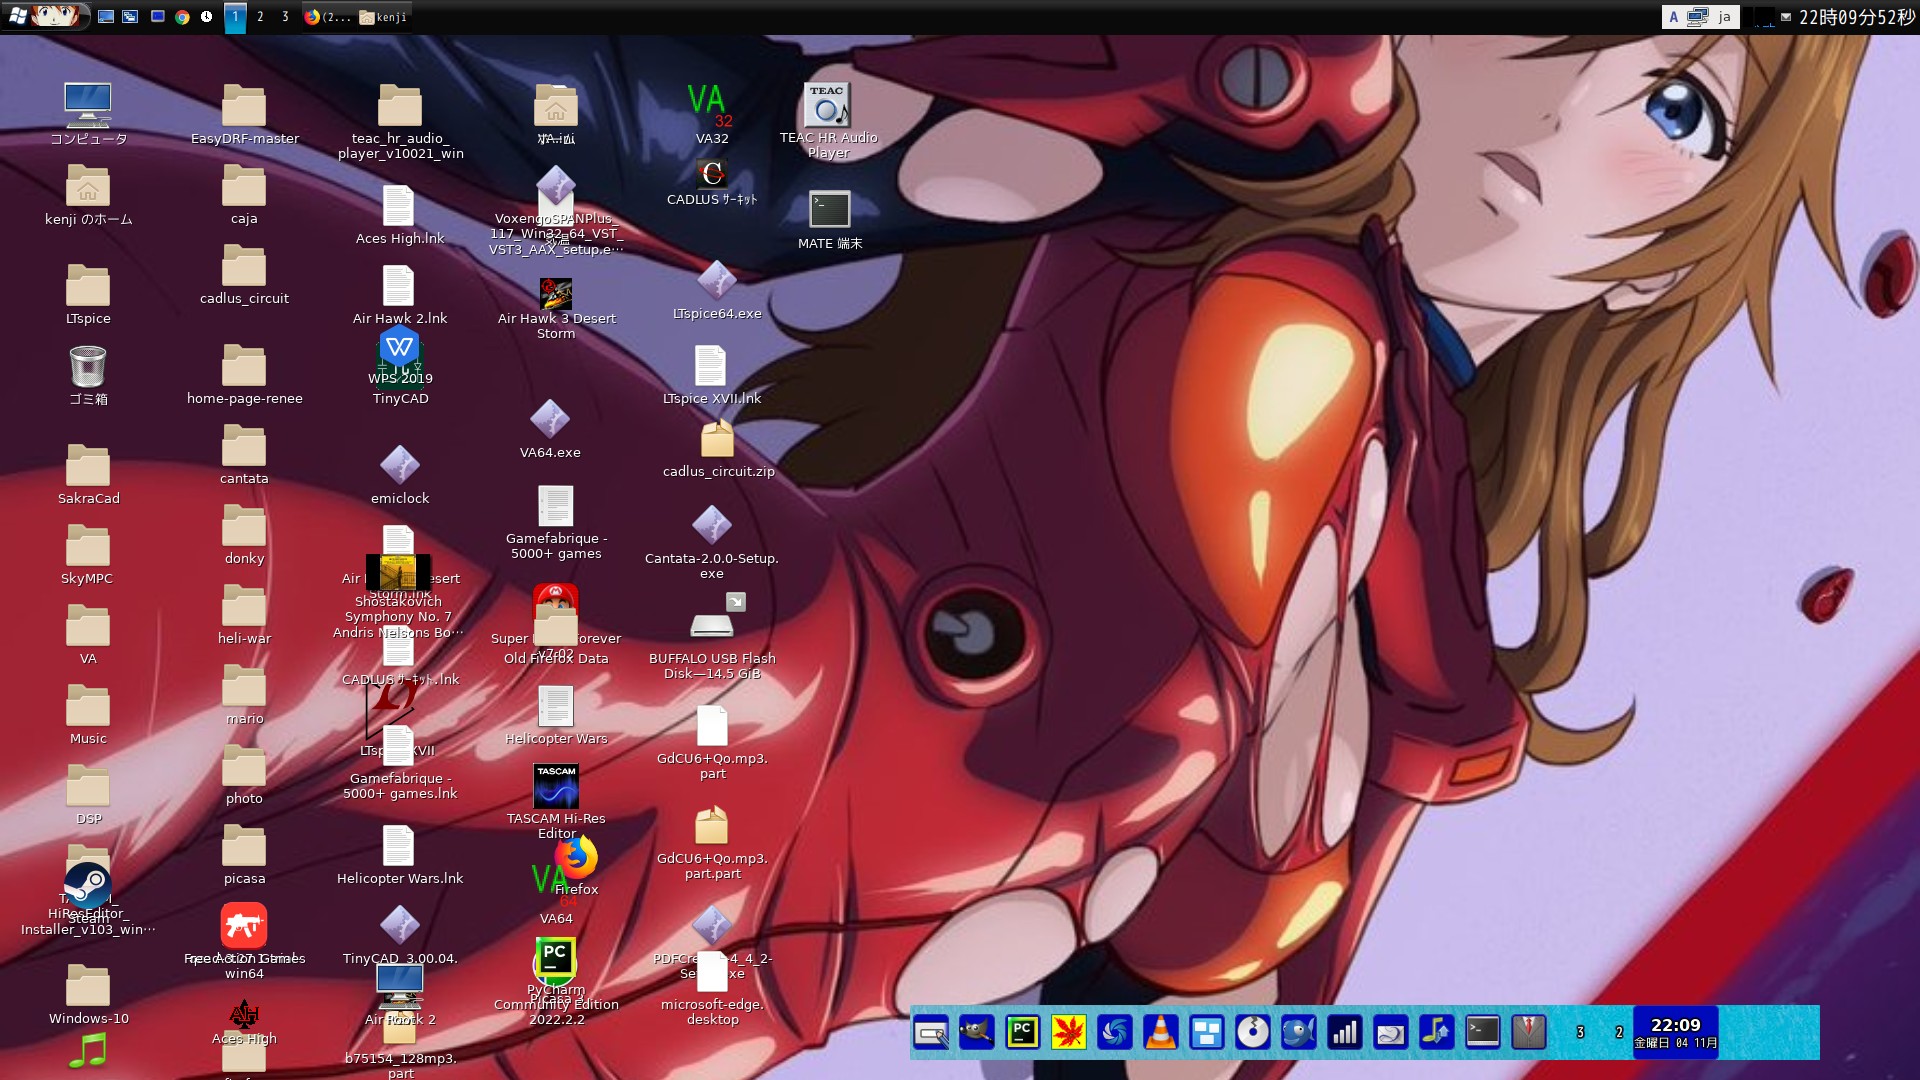Launch TEAC HR Audio Player
This screenshot has height=1080, width=1920.
click(828, 105)
